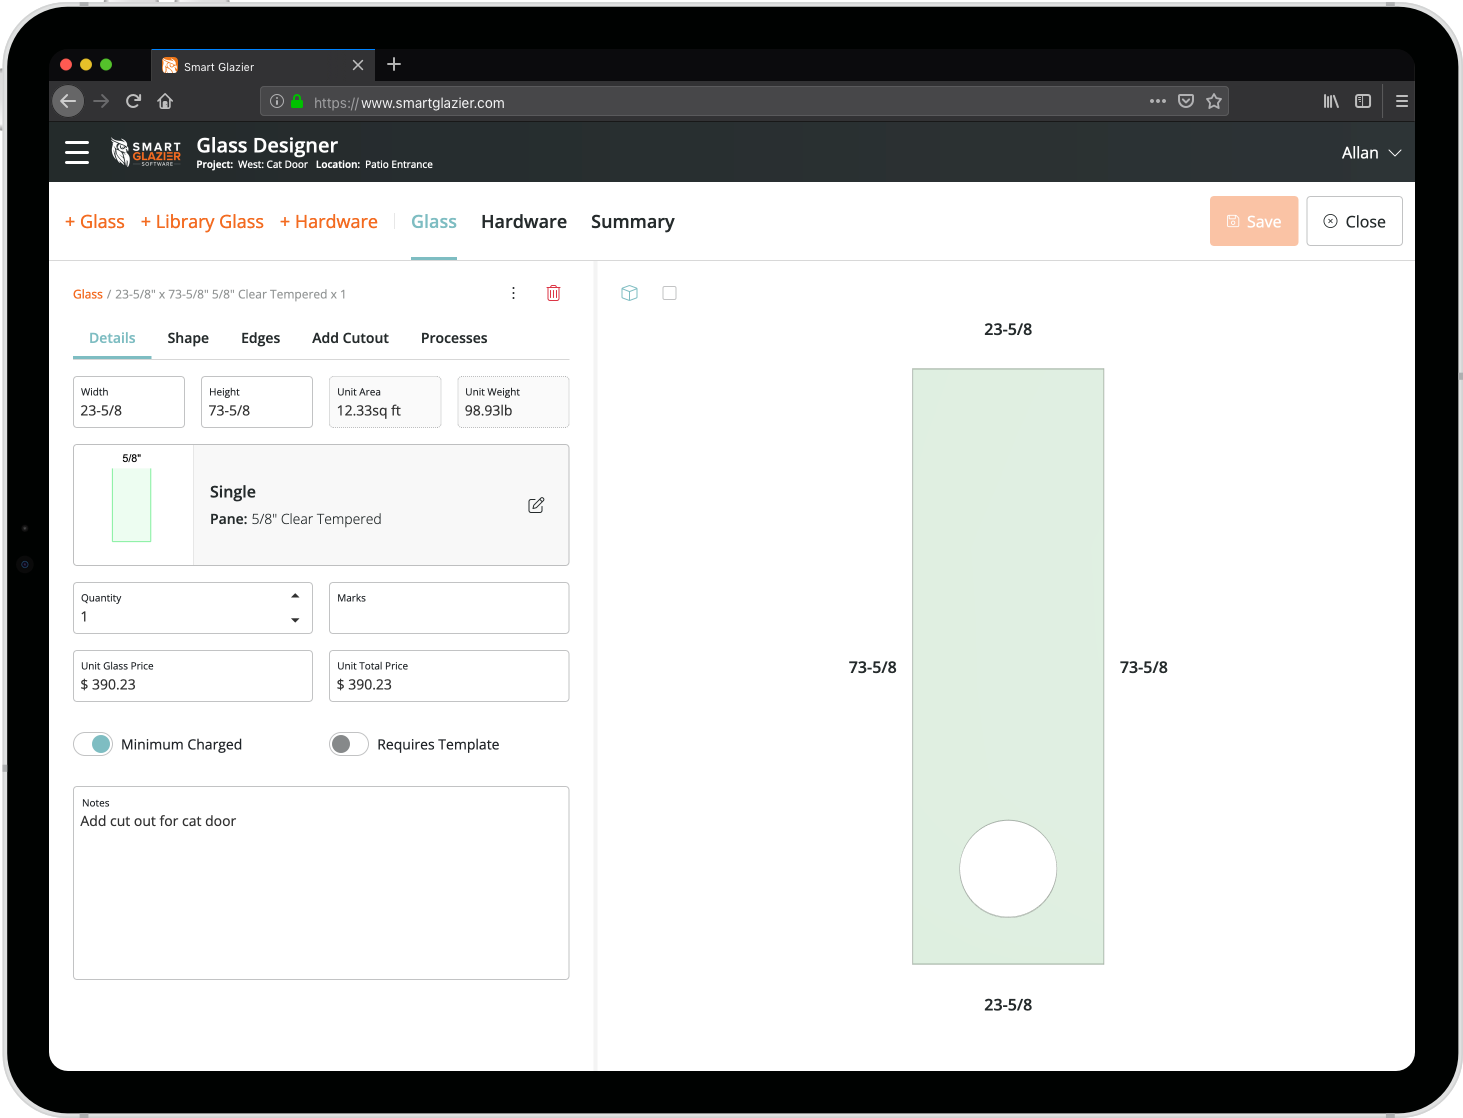Screen dimensions: 1463x1118
Task: Switch to the Details tab
Action: click(112, 338)
